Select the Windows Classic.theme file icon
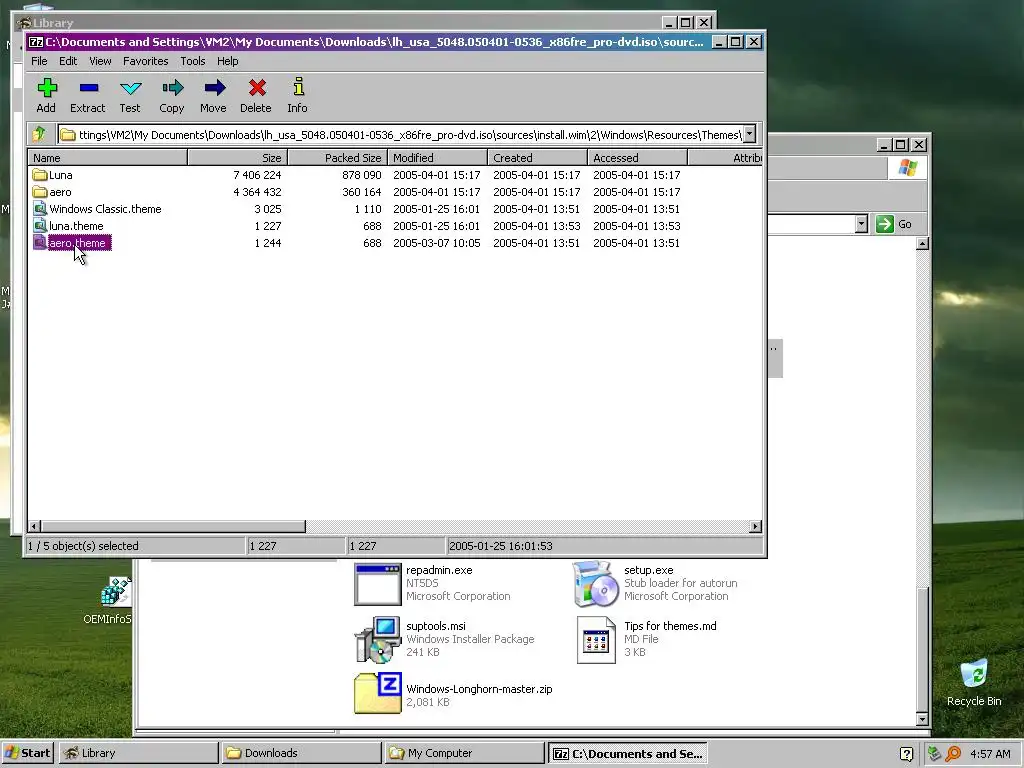The height and width of the screenshot is (768, 1024). [x=40, y=209]
